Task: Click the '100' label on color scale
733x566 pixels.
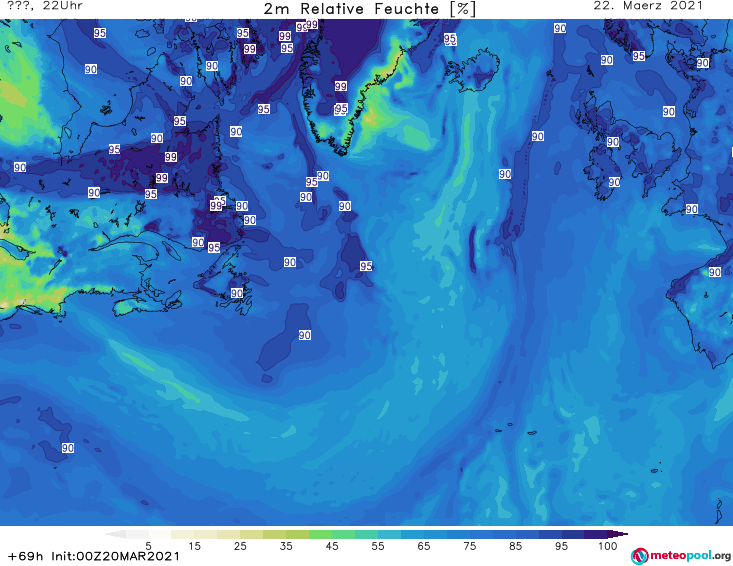Action: click(x=607, y=546)
